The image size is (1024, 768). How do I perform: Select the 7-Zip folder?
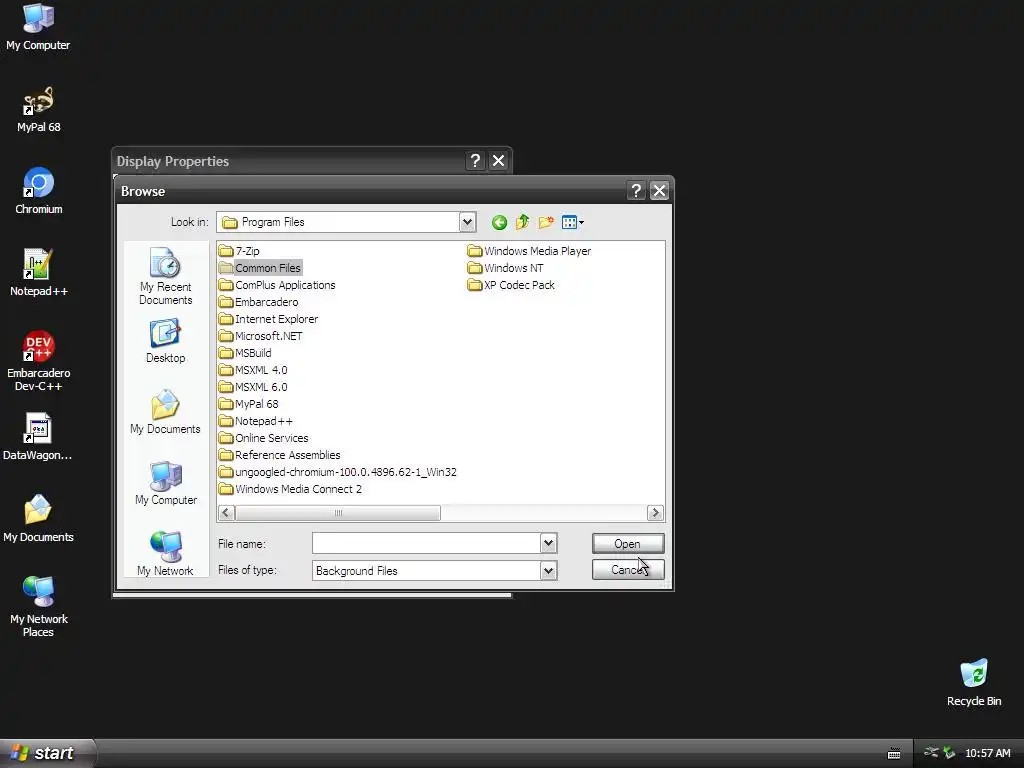[x=239, y=251]
